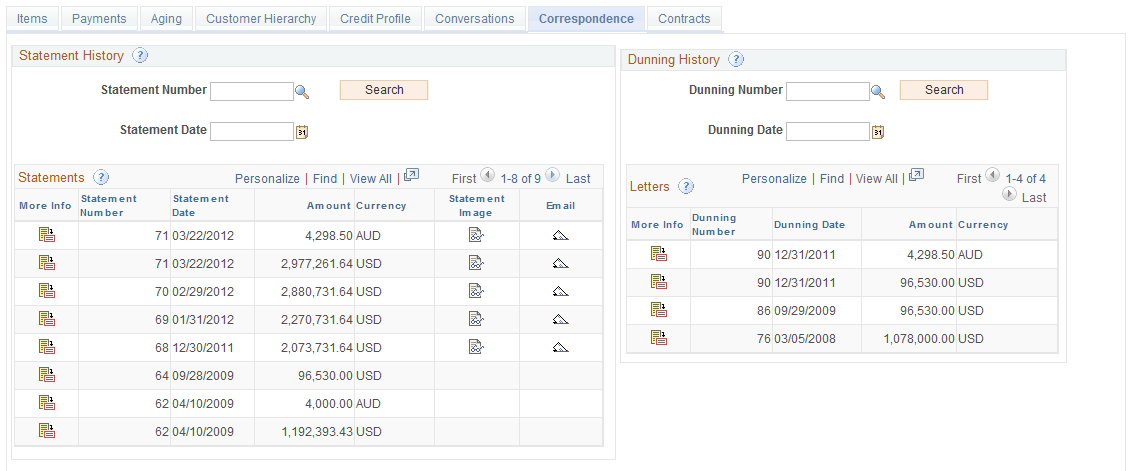Open More Info for statement 71 AUD row
The image size is (1140, 471).
click(47, 235)
